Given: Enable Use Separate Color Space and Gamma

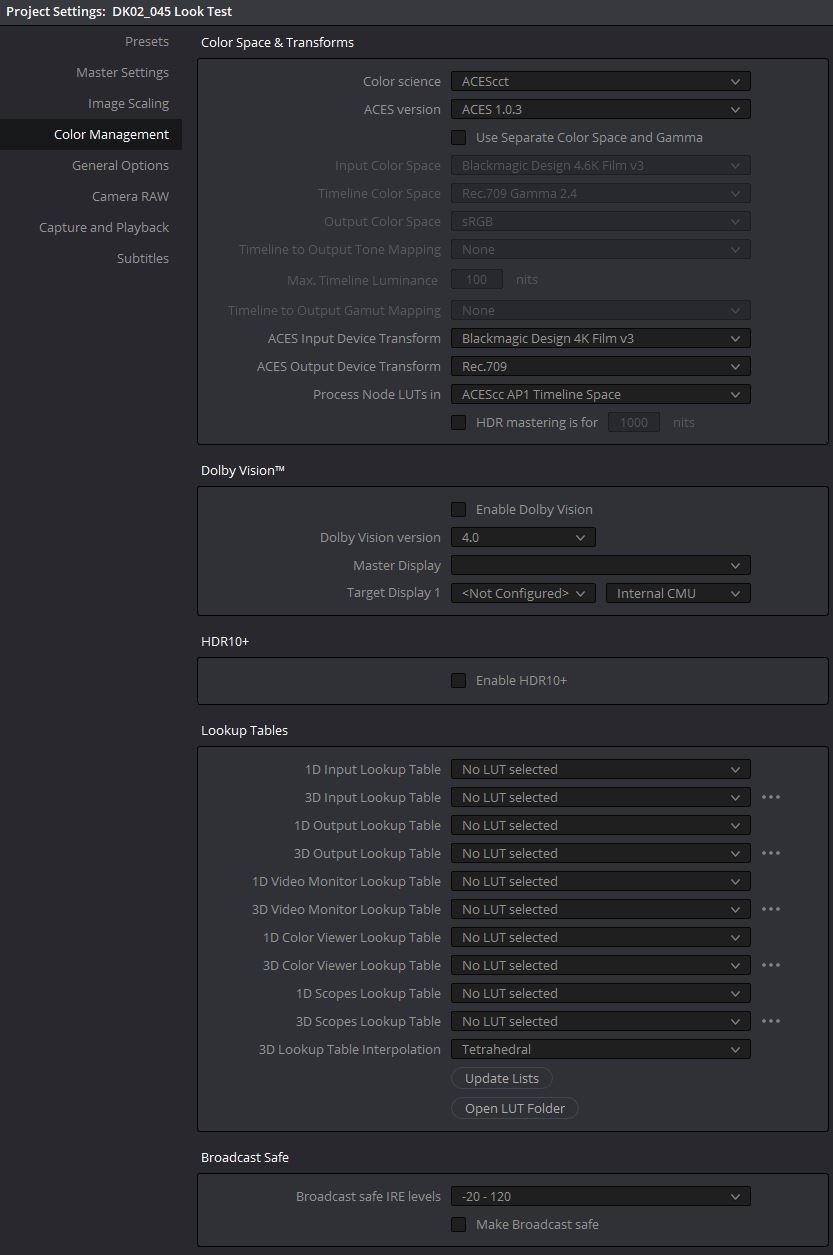Looking at the screenshot, I should [458, 137].
